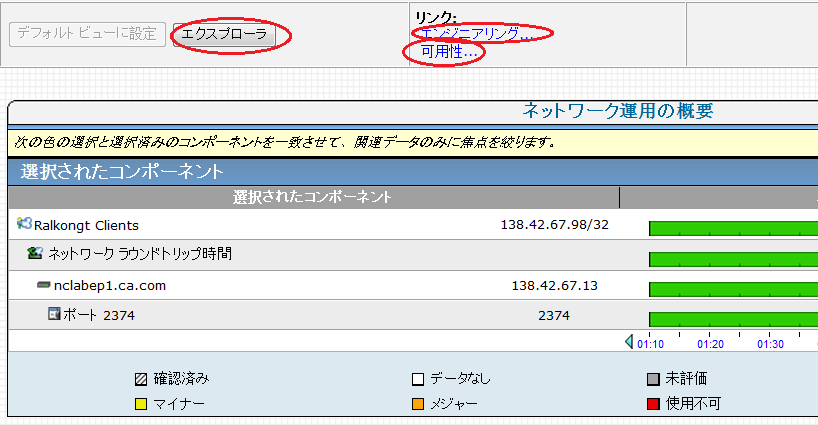Viewport: 818px width, 425px height.
Task: Click the ネットワーク運用の概要 title
Action: (618, 111)
